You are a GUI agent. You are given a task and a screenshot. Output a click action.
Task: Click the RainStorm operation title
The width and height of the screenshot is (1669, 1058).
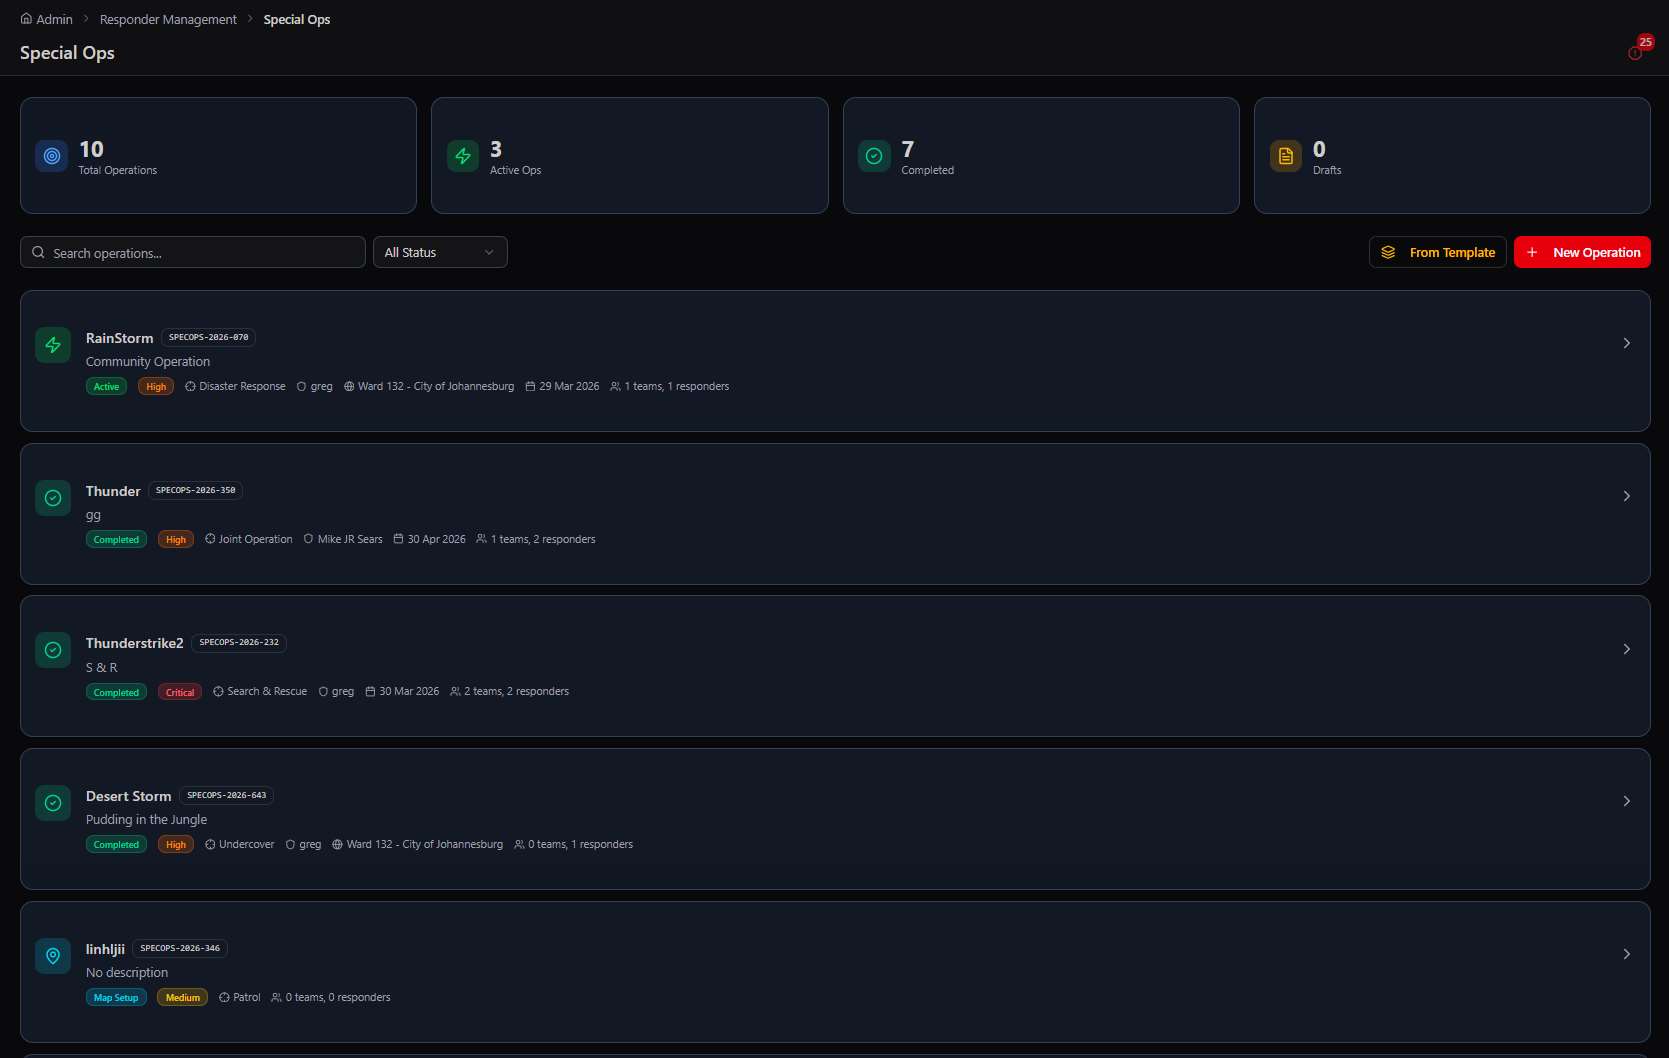tap(120, 338)
